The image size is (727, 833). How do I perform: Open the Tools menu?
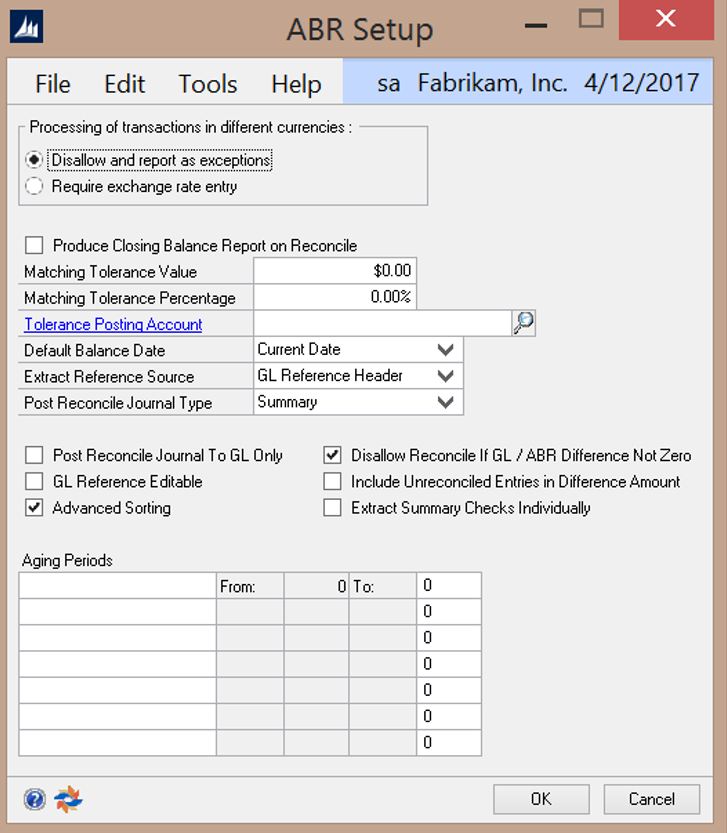pos(208,84)
